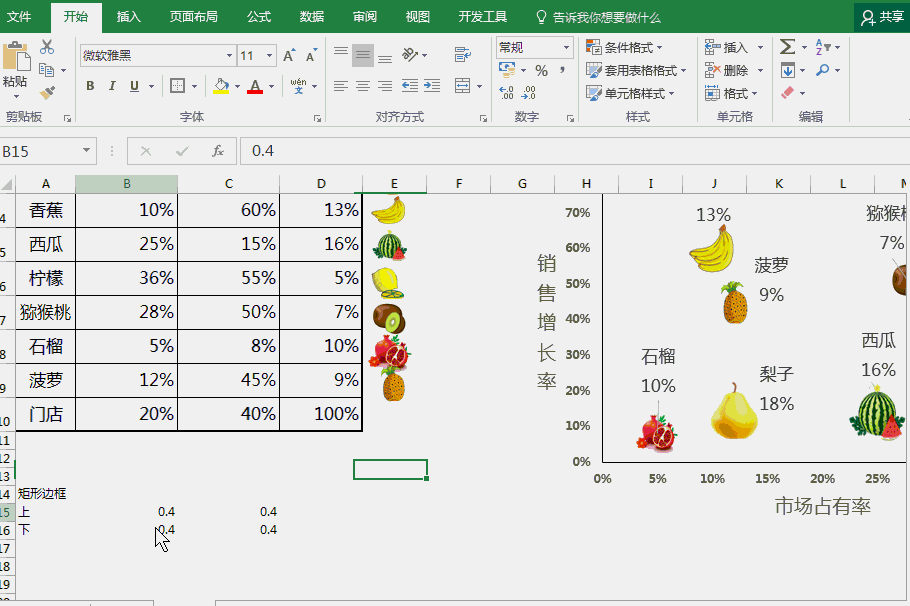Click the Find magnifier icon

coord(823,68)
